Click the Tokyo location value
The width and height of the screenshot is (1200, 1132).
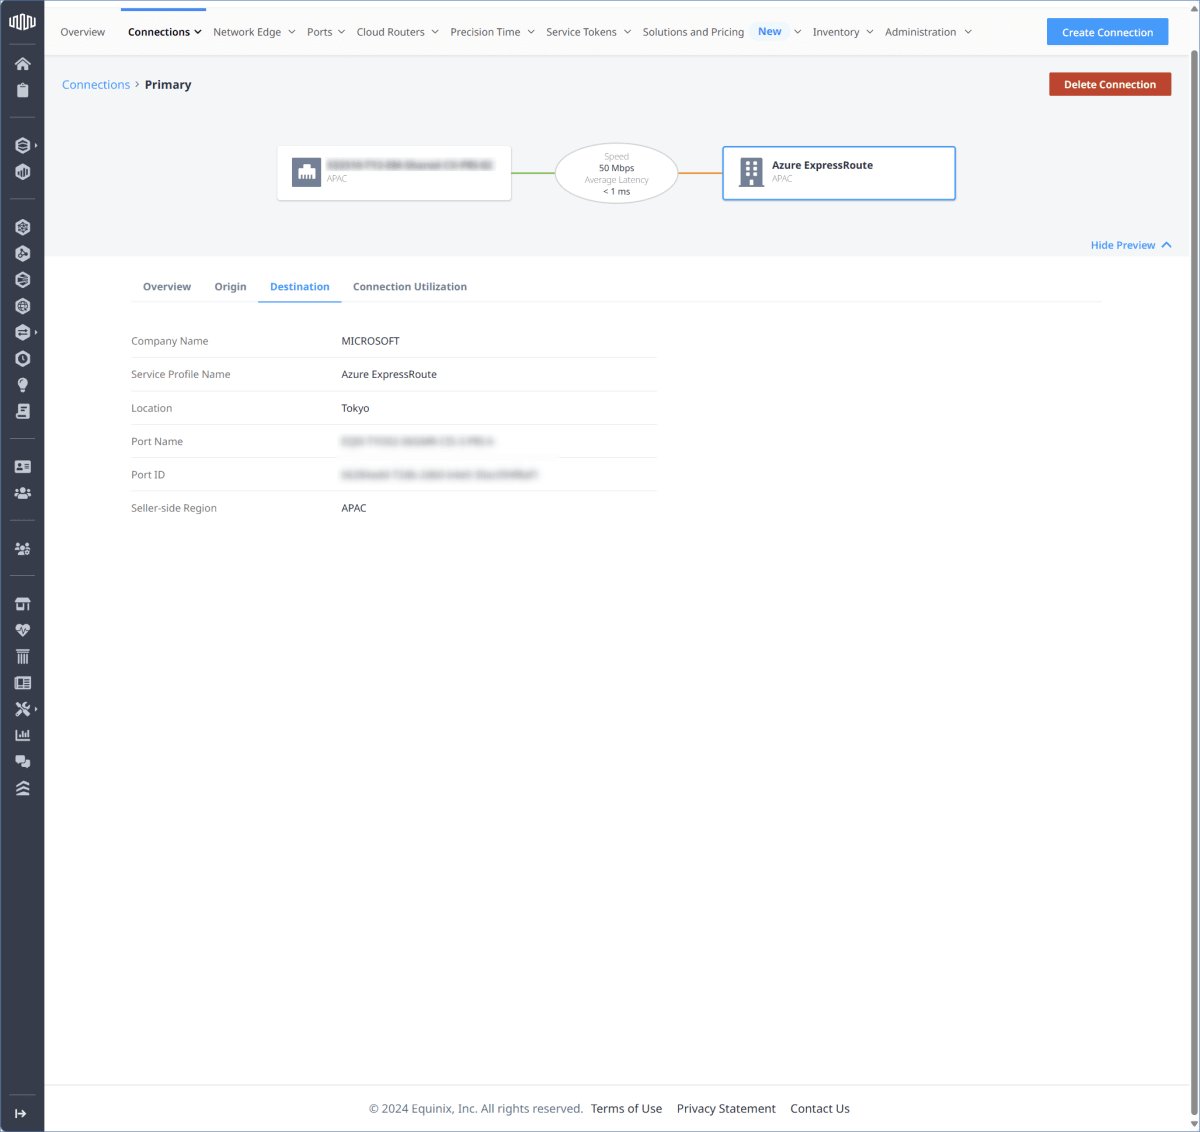(355, 408)
